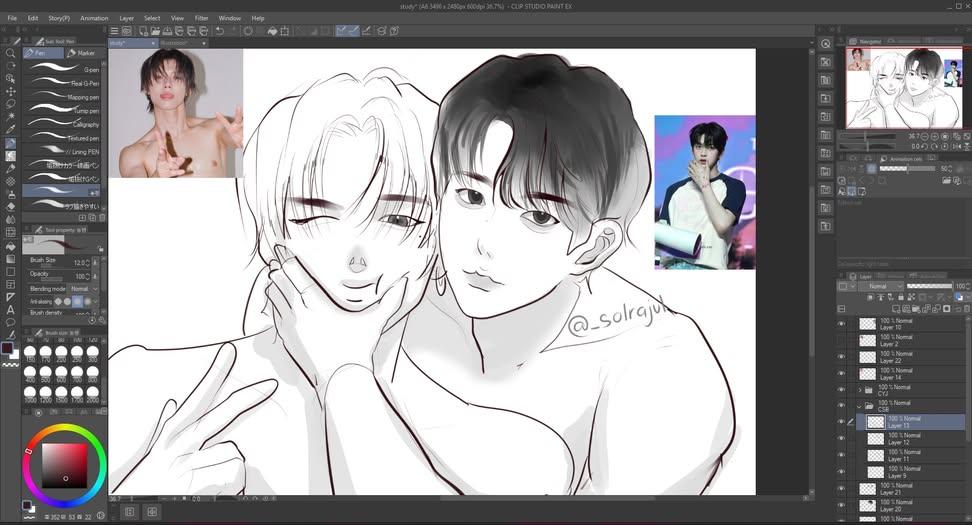Click the New canvas icon
The height and width of the screenshot is (525, 972).
point(143,31)
